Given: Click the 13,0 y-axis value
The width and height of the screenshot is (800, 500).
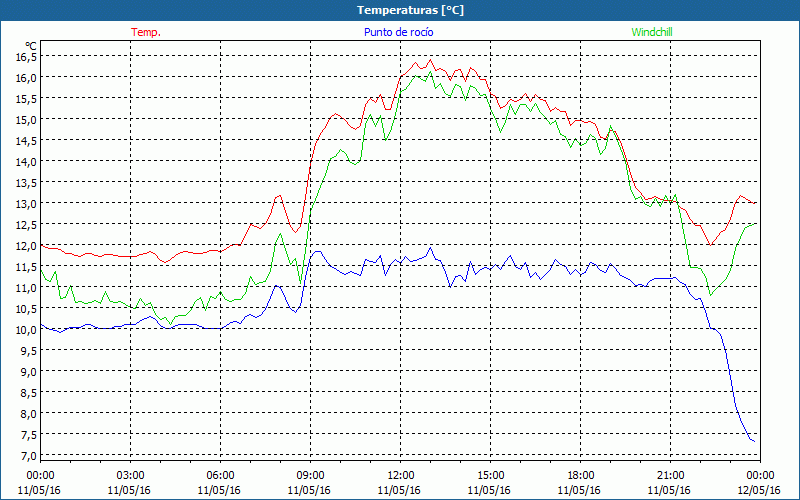Looking at the screenshot, I should point(27,204).
